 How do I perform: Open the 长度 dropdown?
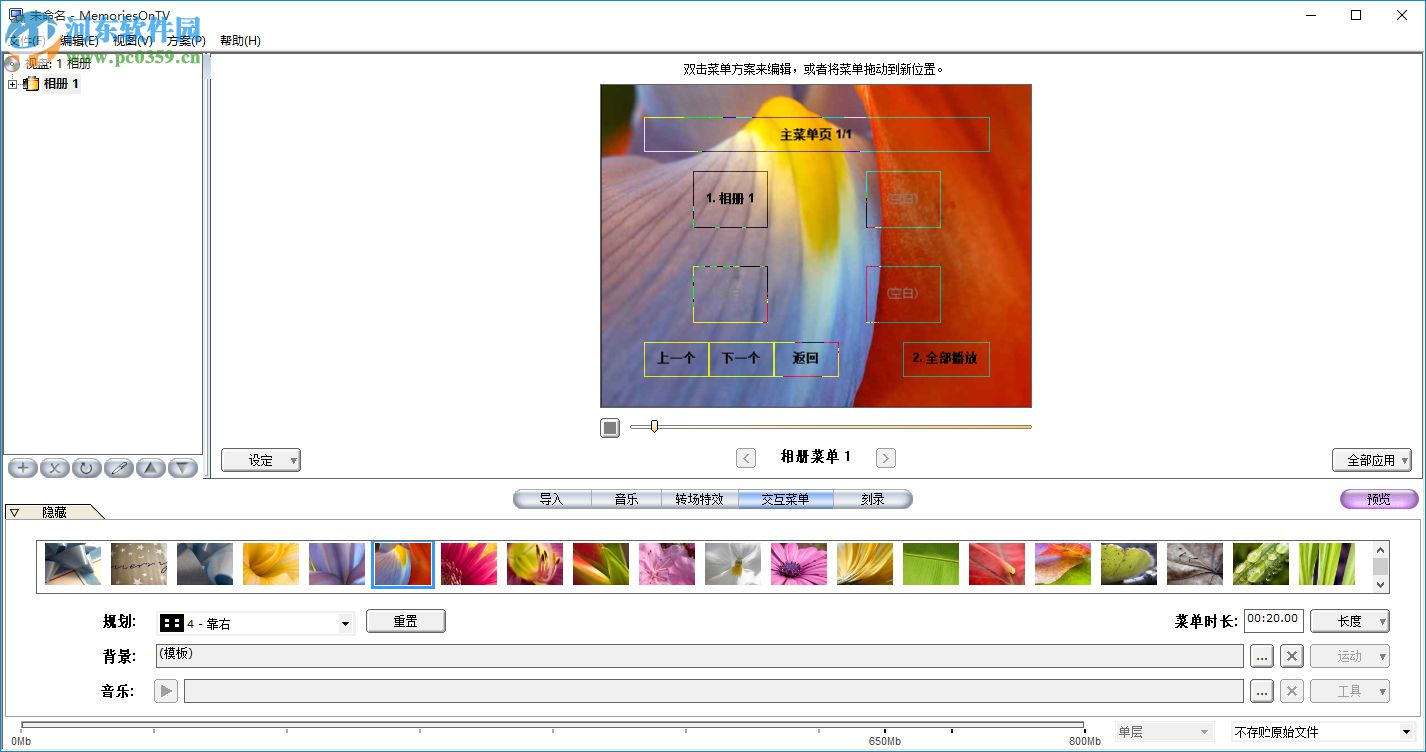point(1350,621)
